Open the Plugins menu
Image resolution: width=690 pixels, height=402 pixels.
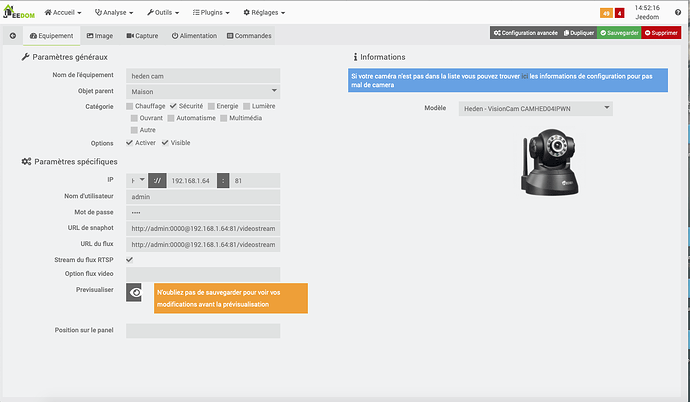[211, 13]
